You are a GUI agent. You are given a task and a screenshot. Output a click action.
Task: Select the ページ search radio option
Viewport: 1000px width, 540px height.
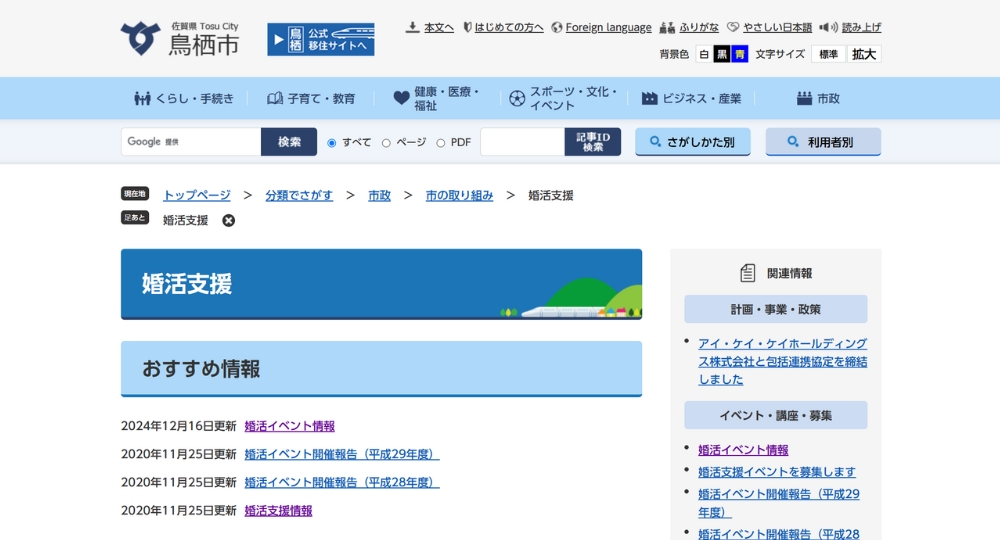click(386, 143)
